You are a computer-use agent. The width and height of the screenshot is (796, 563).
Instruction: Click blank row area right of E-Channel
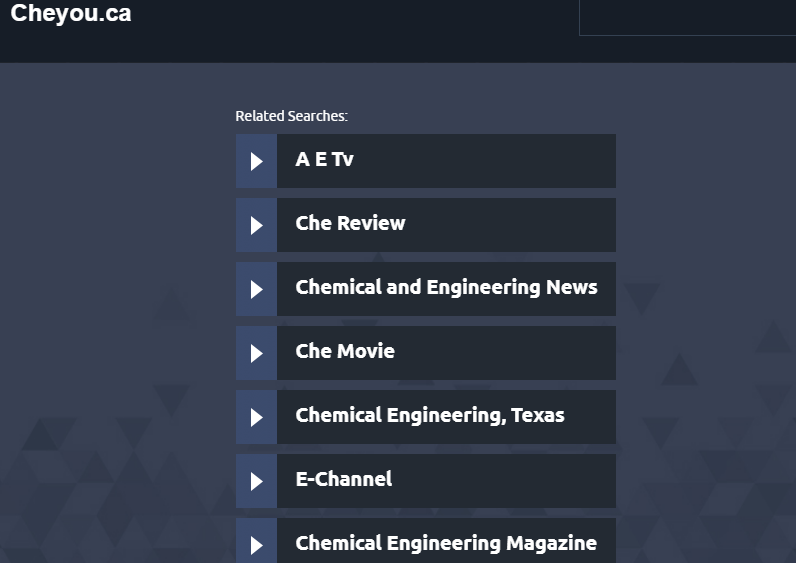click(x=510, y=481)
